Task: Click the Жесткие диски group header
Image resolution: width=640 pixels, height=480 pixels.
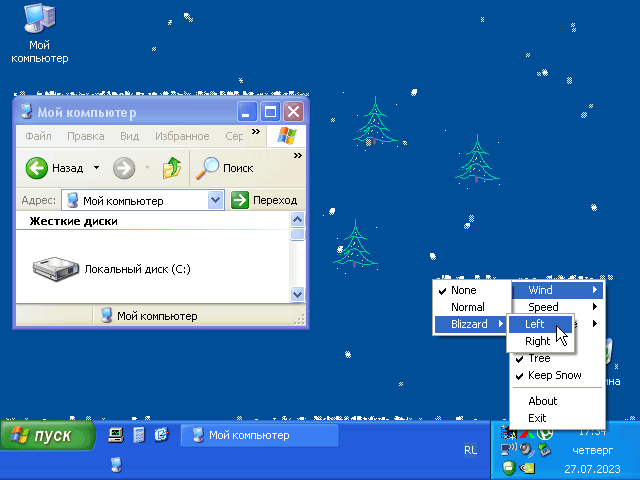Action: pos(73,221)
